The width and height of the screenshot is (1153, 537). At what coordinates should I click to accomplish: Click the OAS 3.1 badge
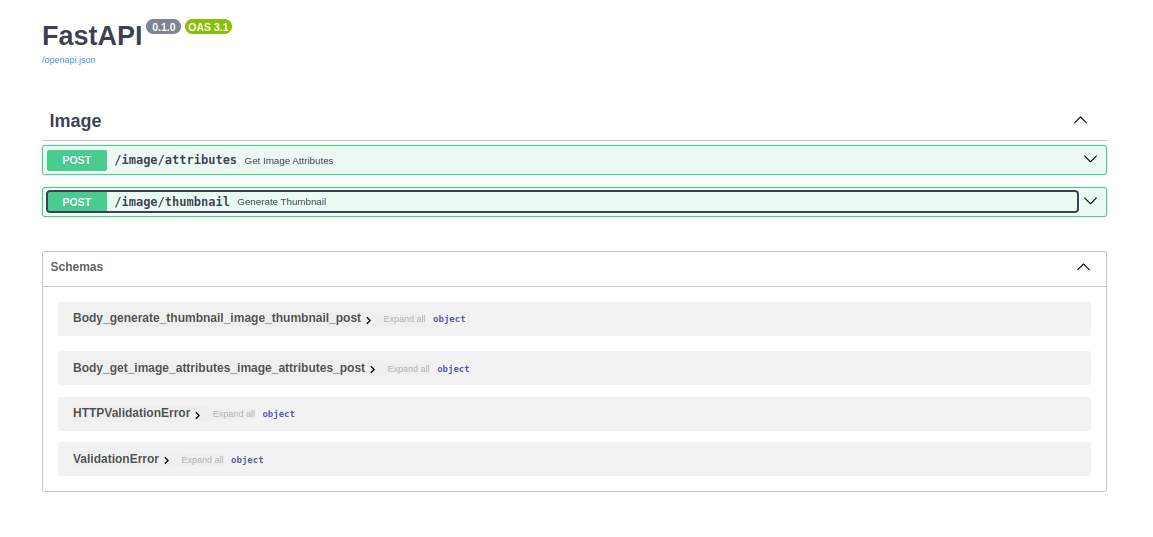click(x=208, y=26)
